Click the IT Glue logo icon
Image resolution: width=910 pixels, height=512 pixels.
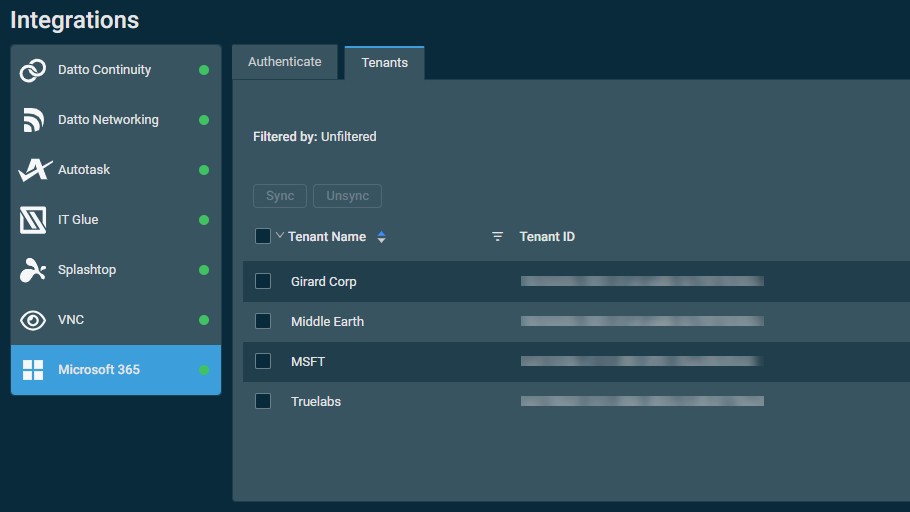point(33,220)
